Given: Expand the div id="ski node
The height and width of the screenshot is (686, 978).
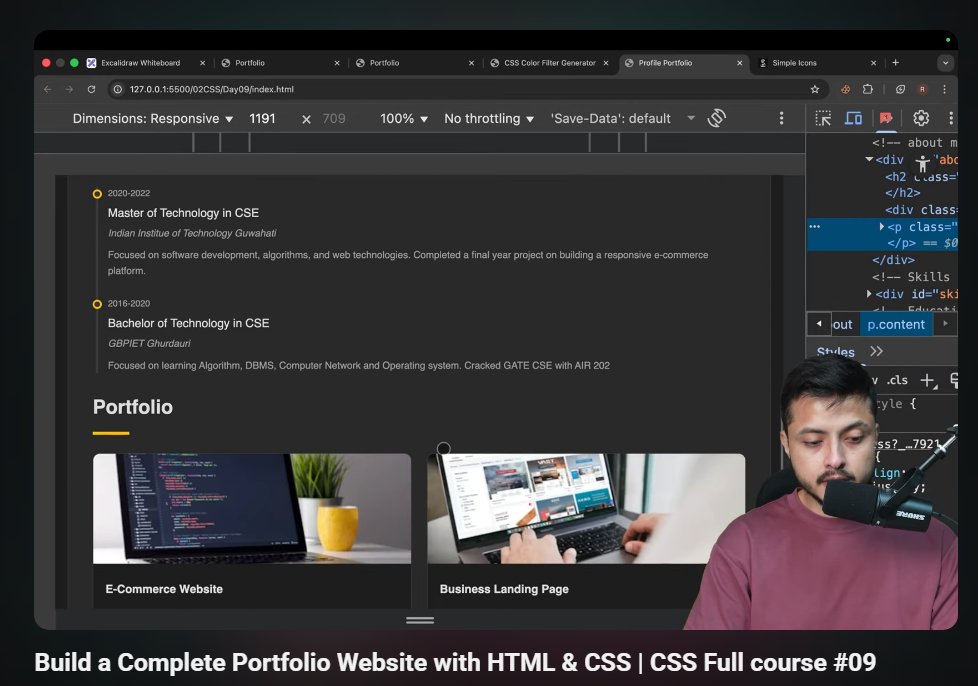Looking at the screenshot, I should coord(869,293).
